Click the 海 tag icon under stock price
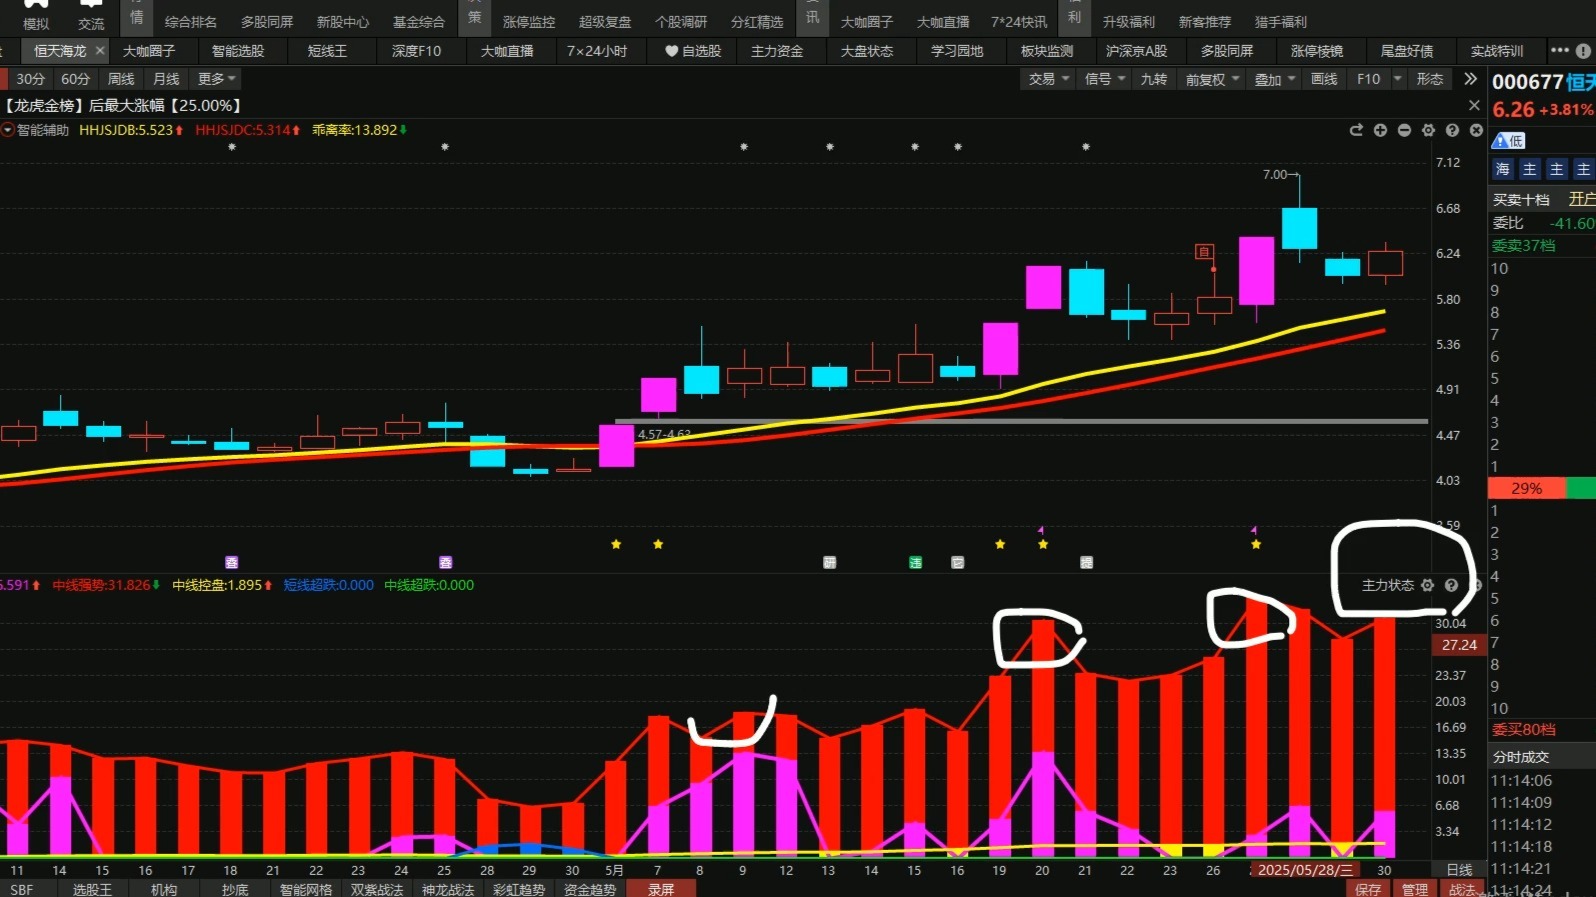 [1502, 170]
